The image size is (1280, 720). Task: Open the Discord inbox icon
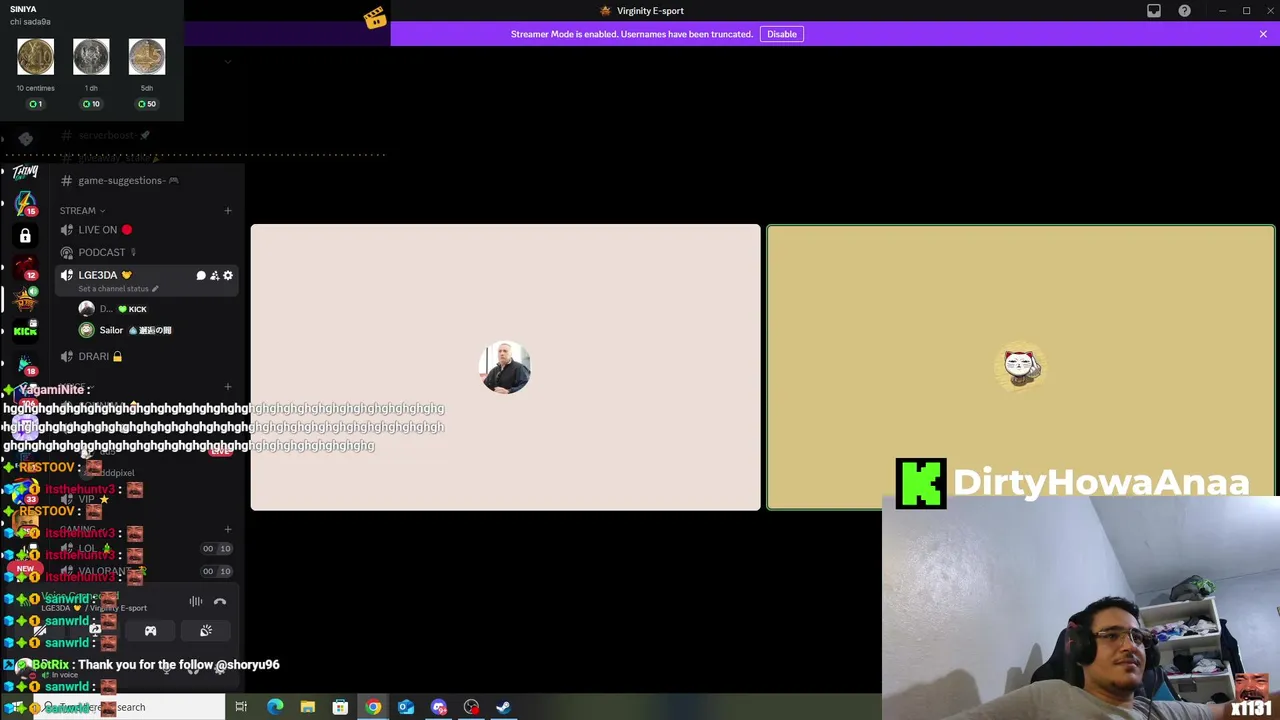[1154, 11]
